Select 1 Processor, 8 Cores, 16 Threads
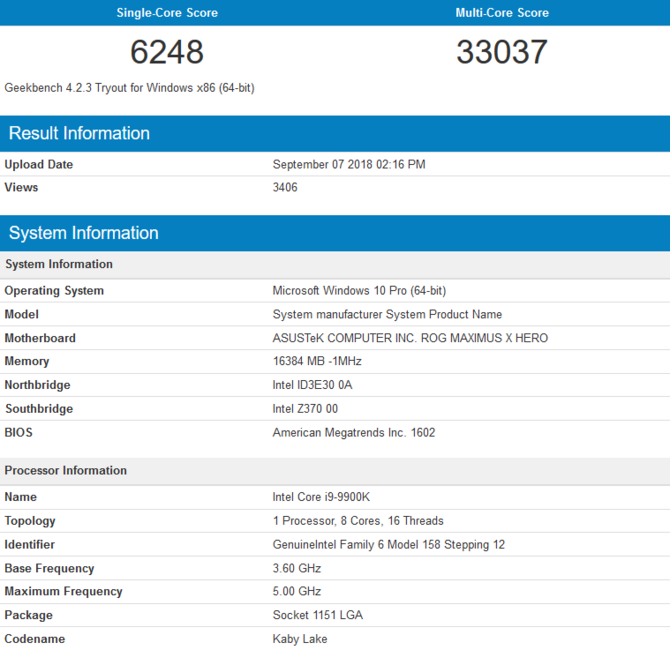Image resolution: width=670 pixels, height=650 pixels. [358, 521]
